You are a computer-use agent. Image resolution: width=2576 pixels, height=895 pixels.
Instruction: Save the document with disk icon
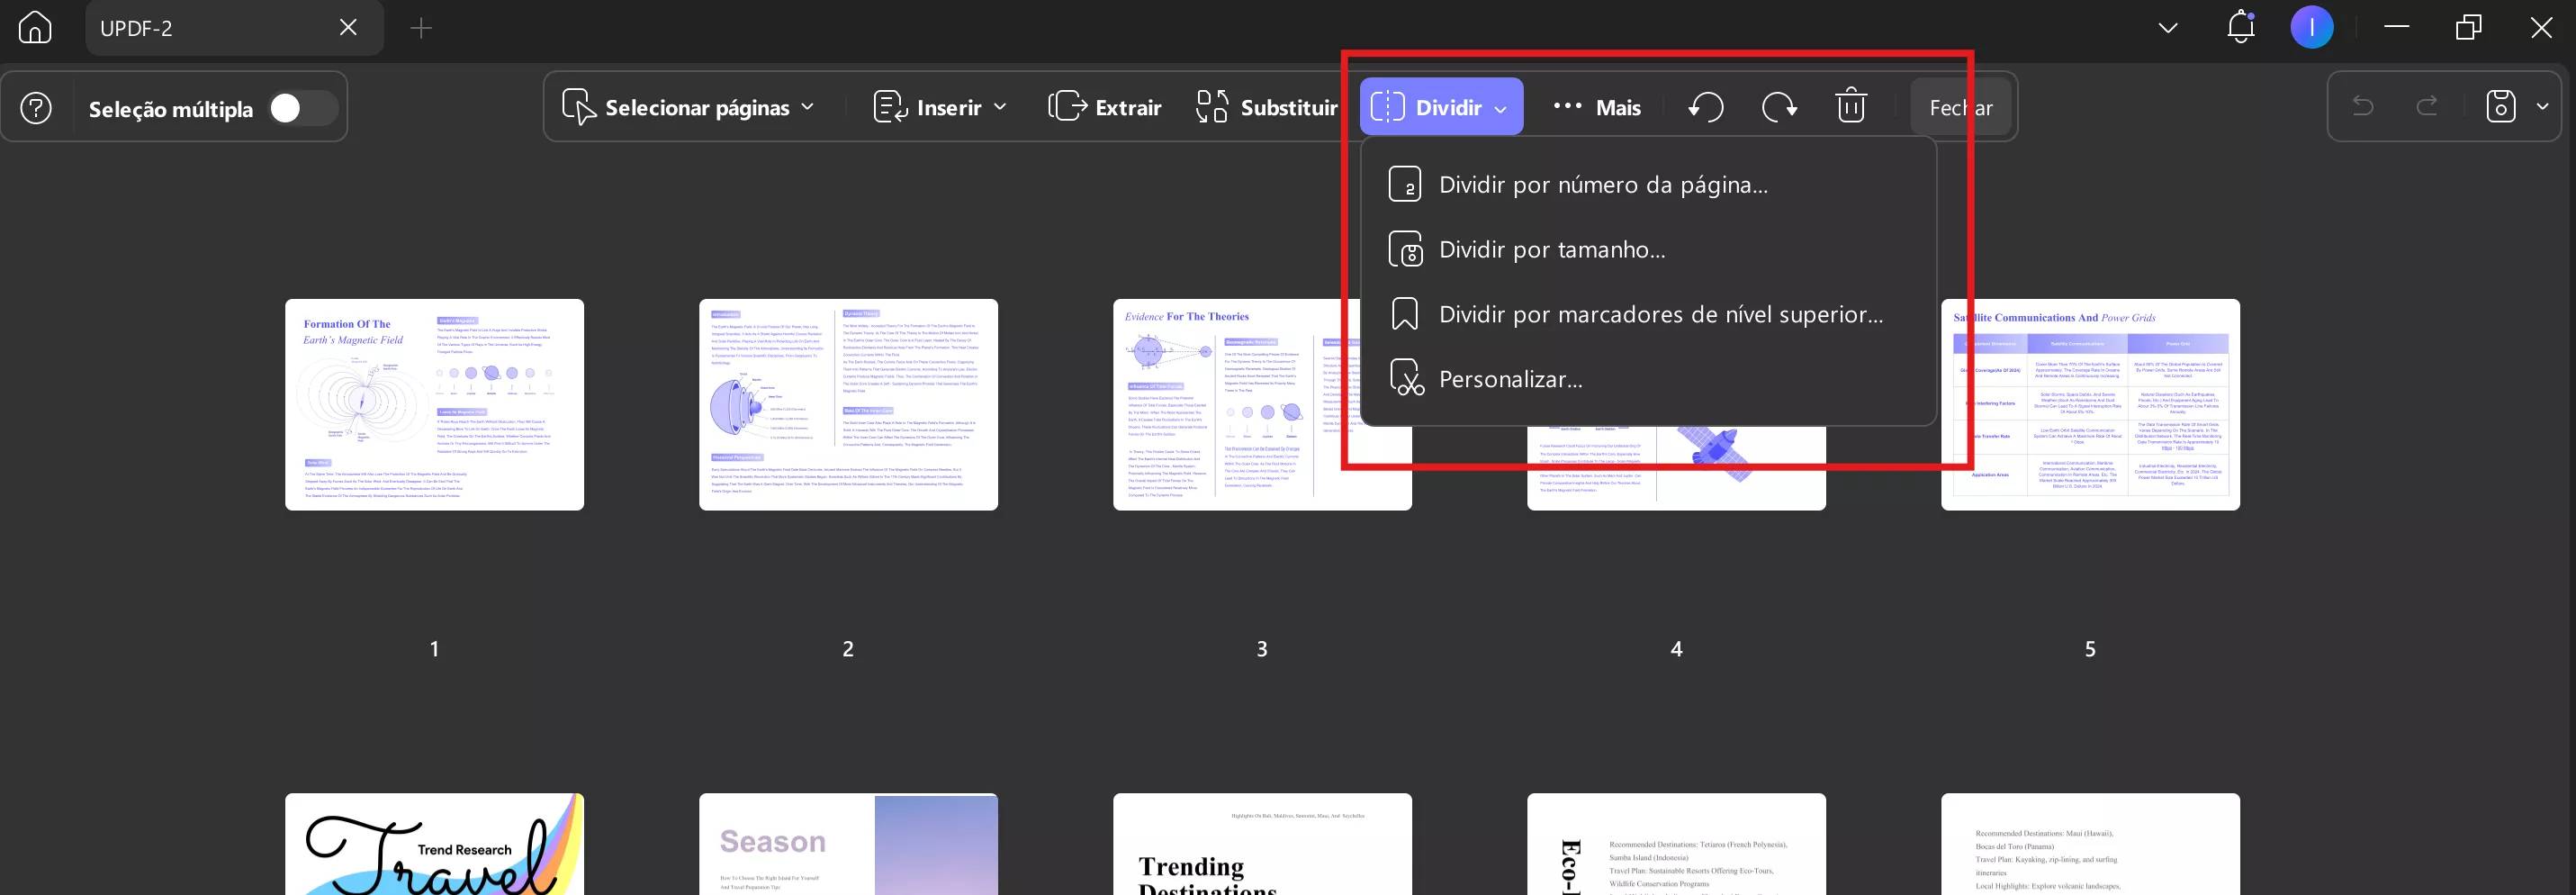point(2501,106)
